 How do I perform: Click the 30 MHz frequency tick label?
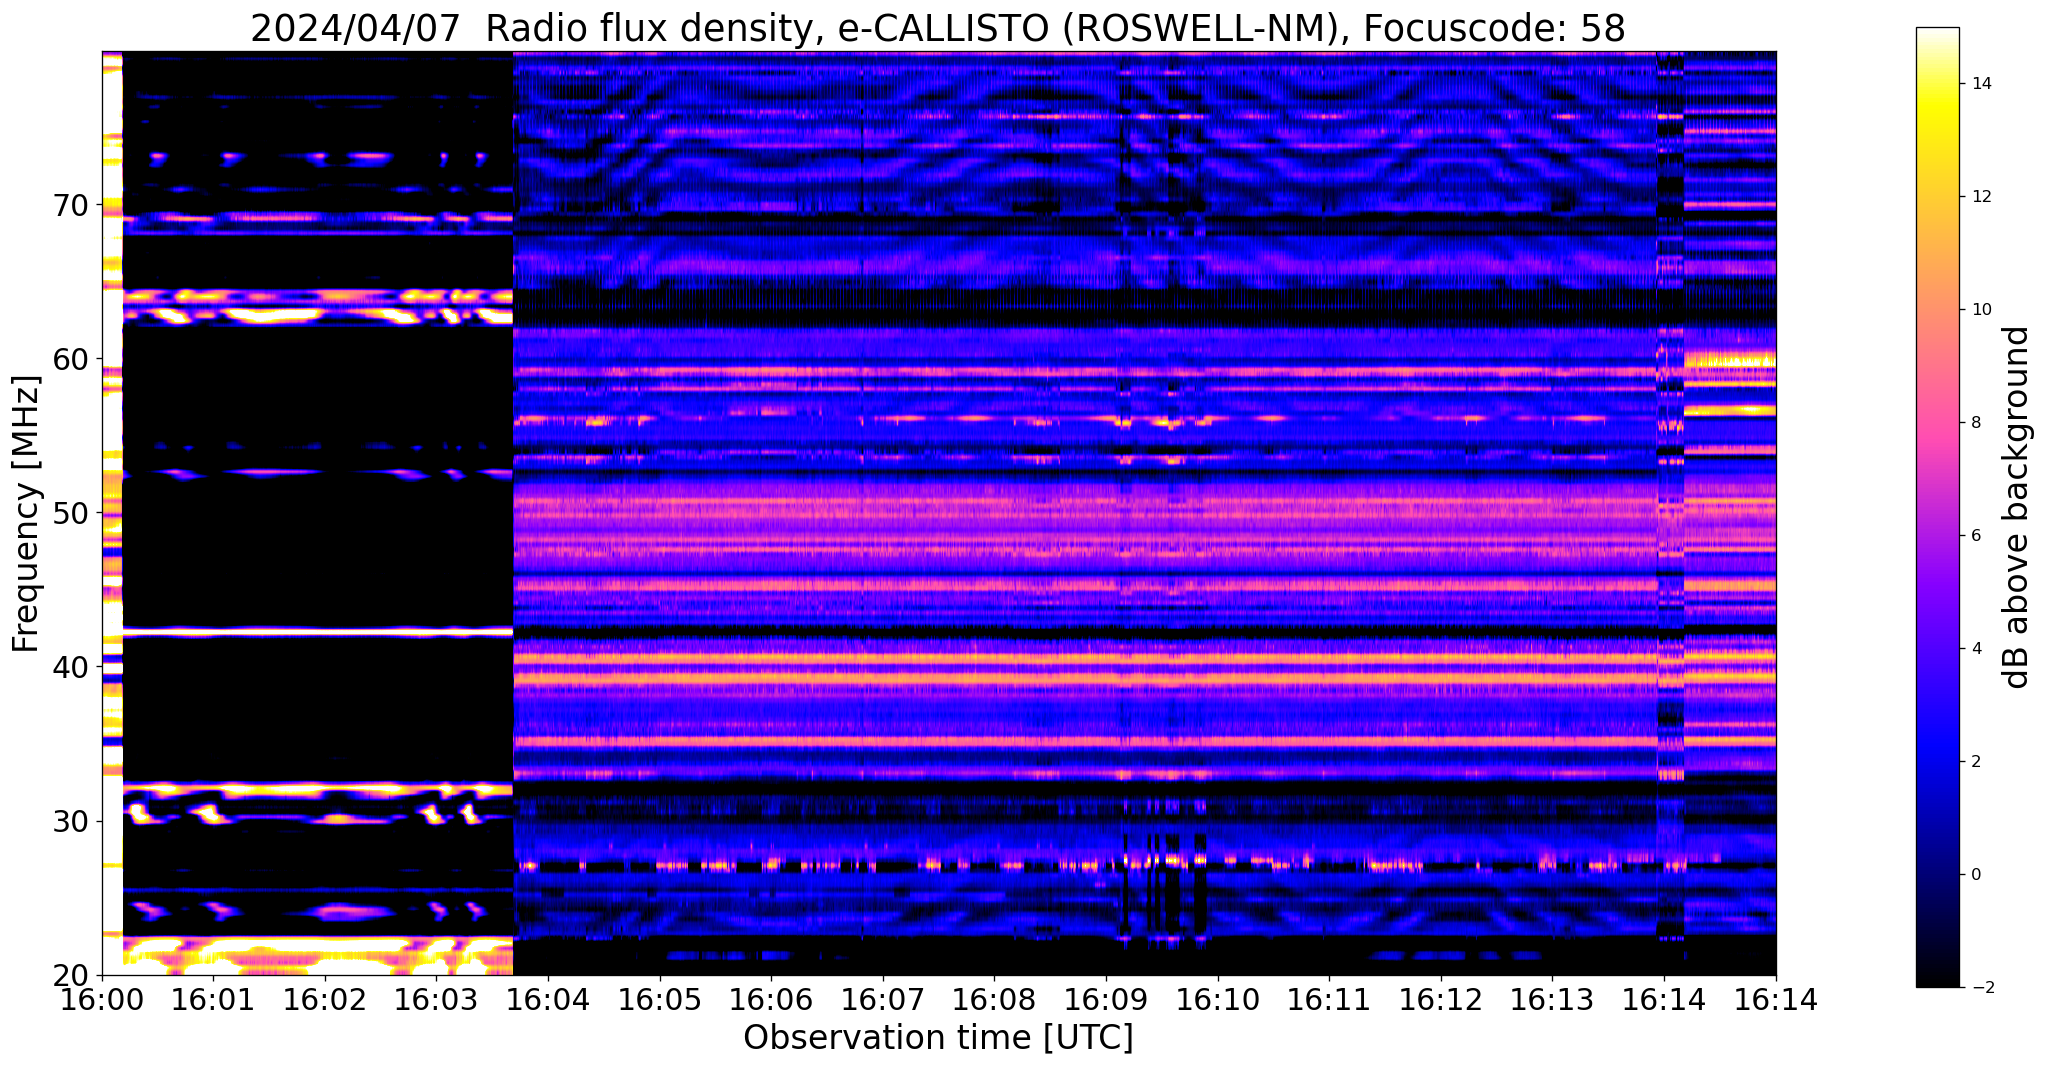click(72, 822)
